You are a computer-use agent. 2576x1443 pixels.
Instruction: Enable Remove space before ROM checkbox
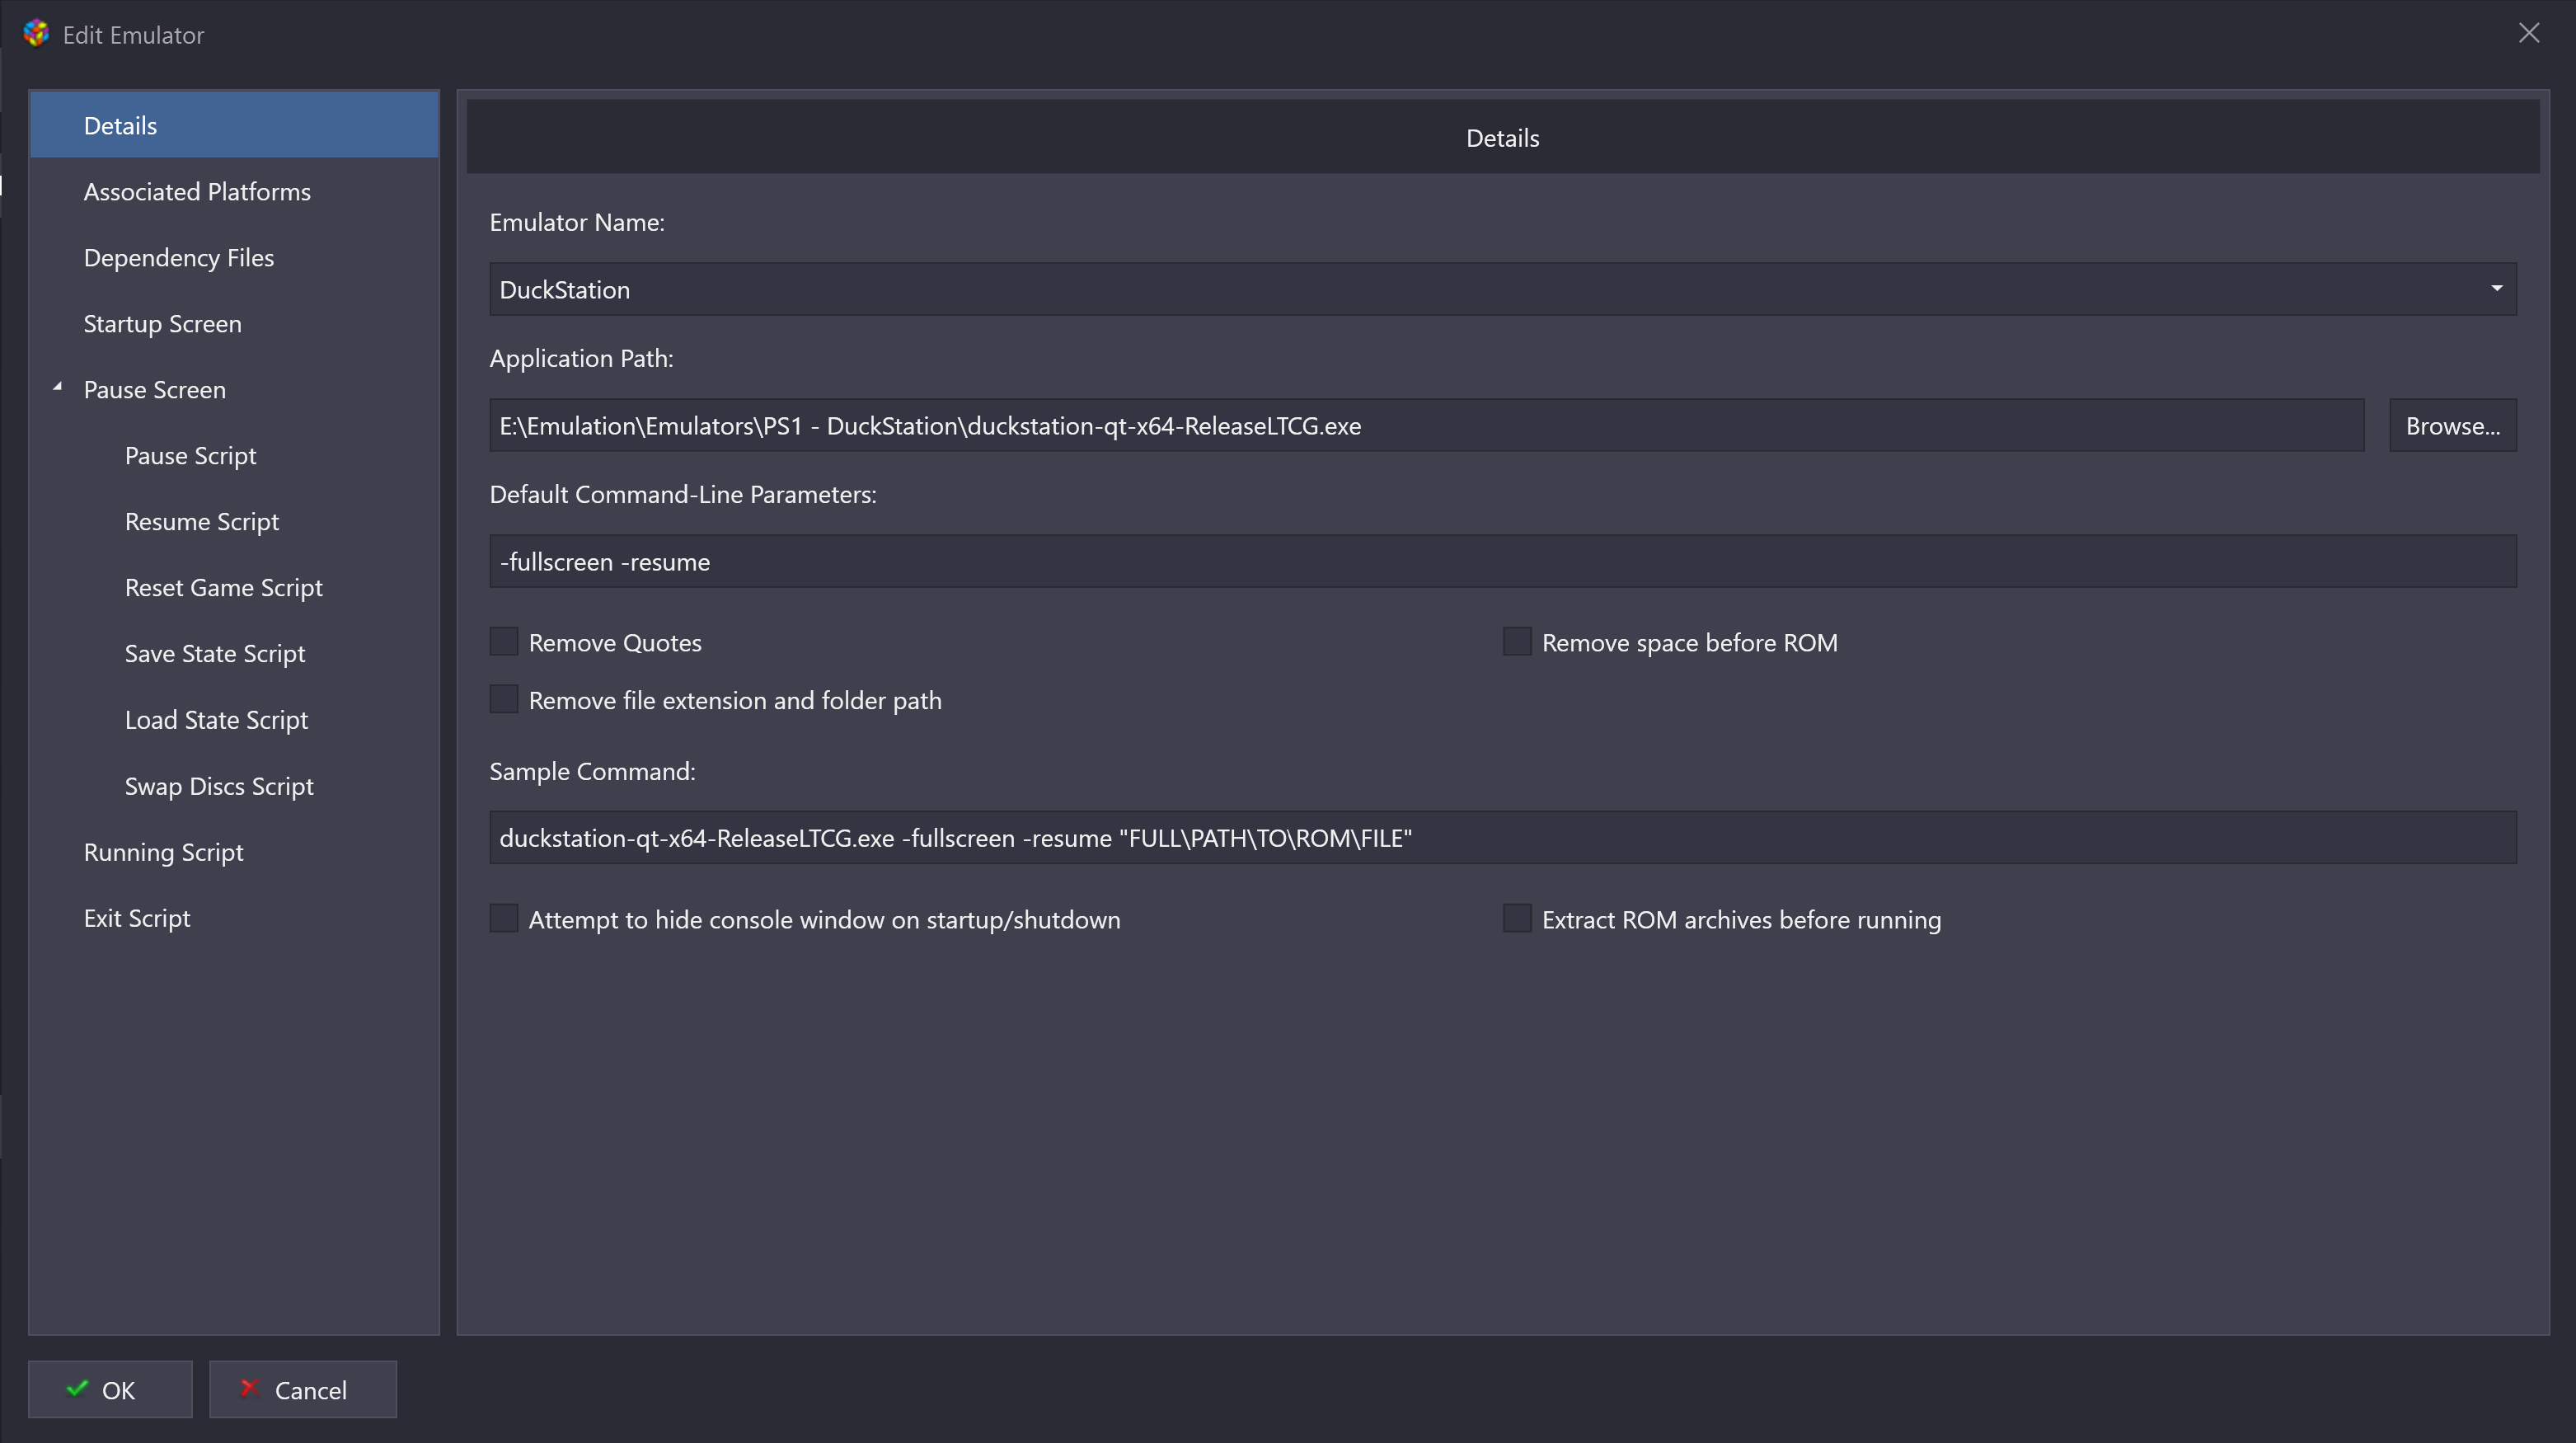click(1517, 642)
